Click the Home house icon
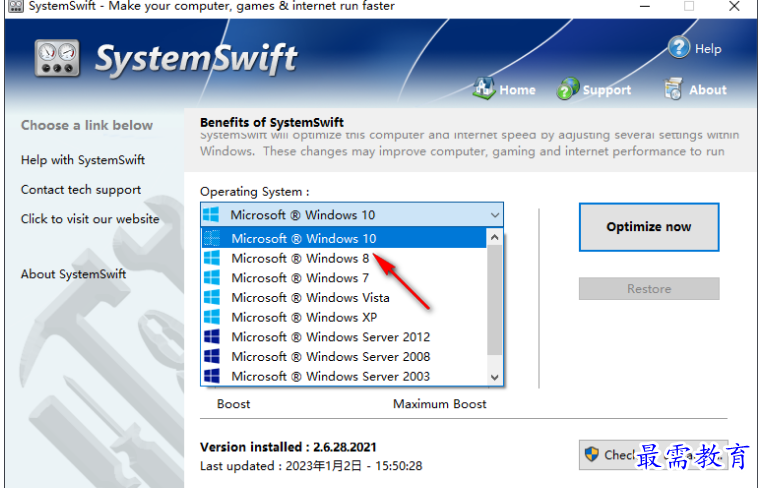Viewport: 758px width, 488px height. tap(484, 89)
